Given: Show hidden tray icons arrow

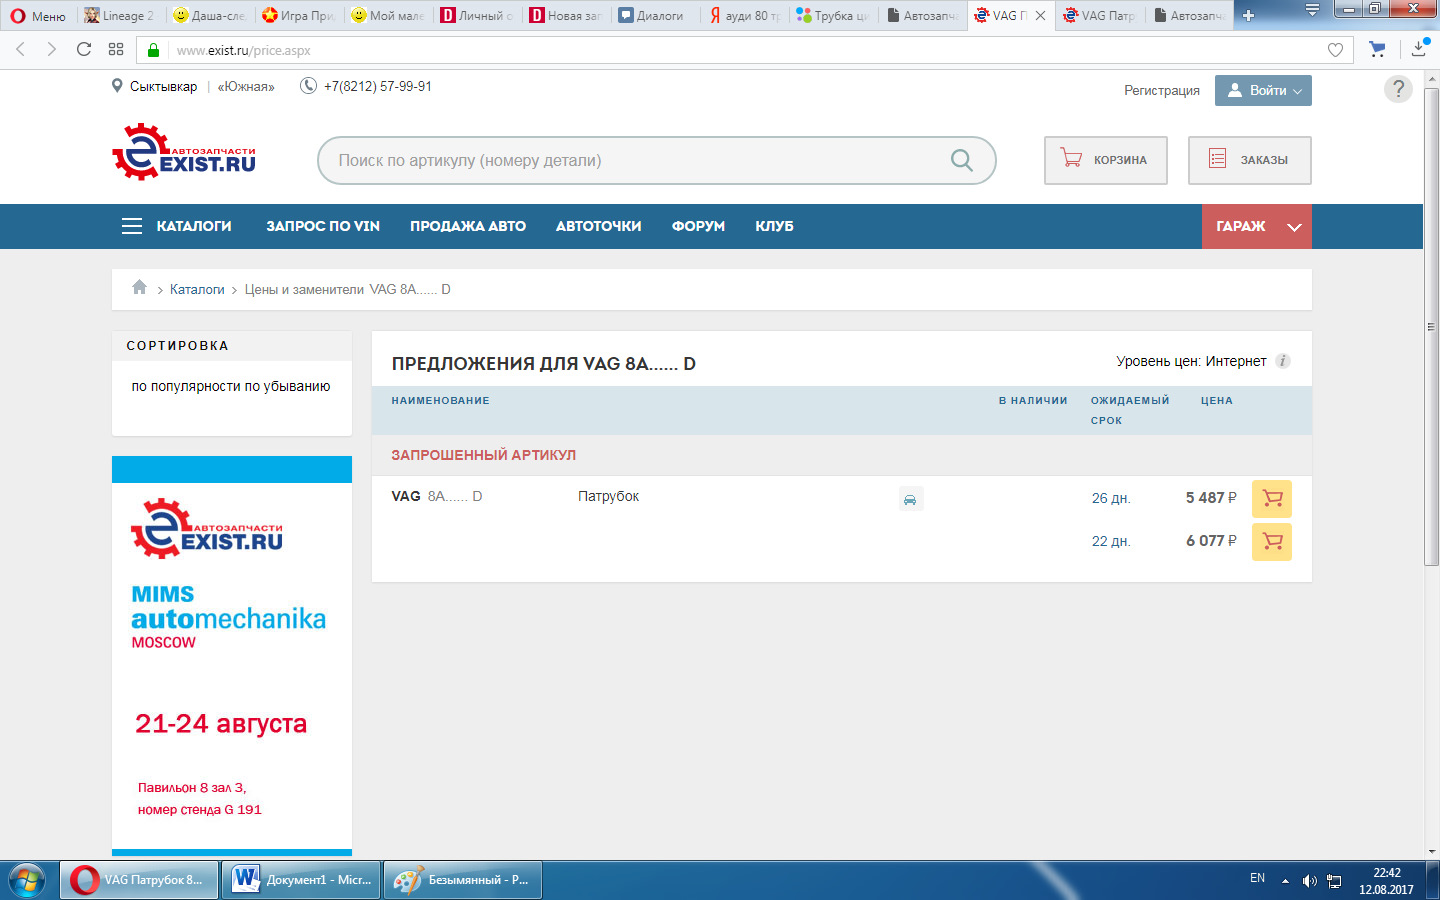Looking at the screenshot, I should (1285, 881).
